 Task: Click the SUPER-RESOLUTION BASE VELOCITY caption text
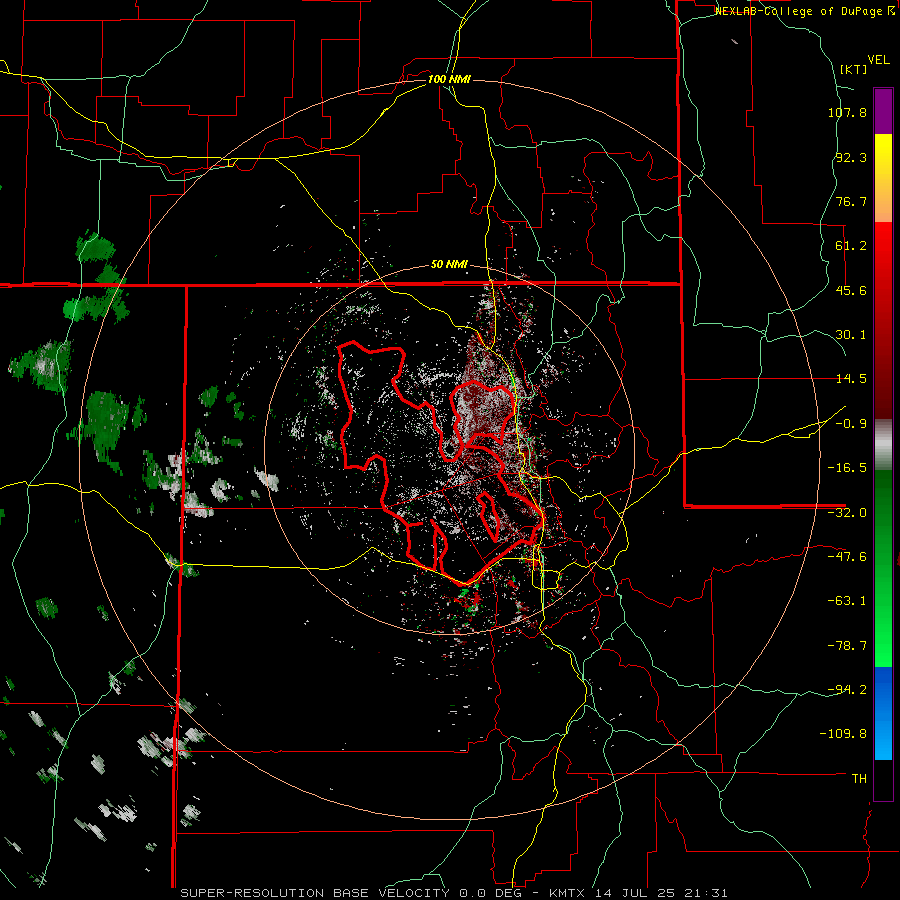click(315, 893)
